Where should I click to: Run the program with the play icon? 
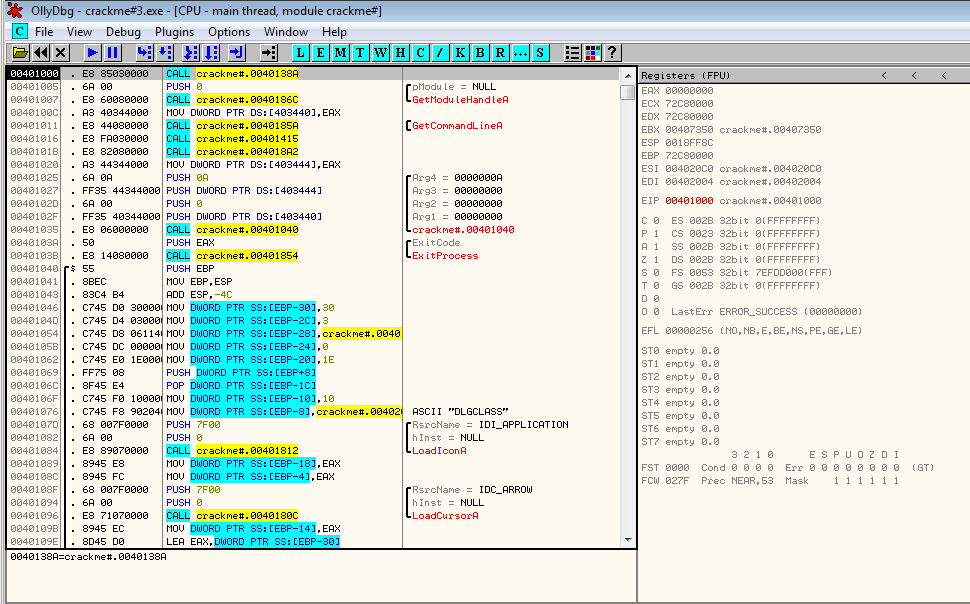pyautogui.click(x=92, y=52)
